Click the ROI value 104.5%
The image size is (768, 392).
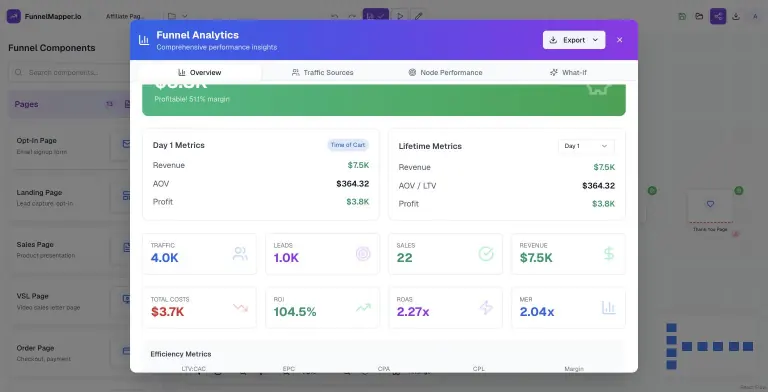tap(295, 312)
